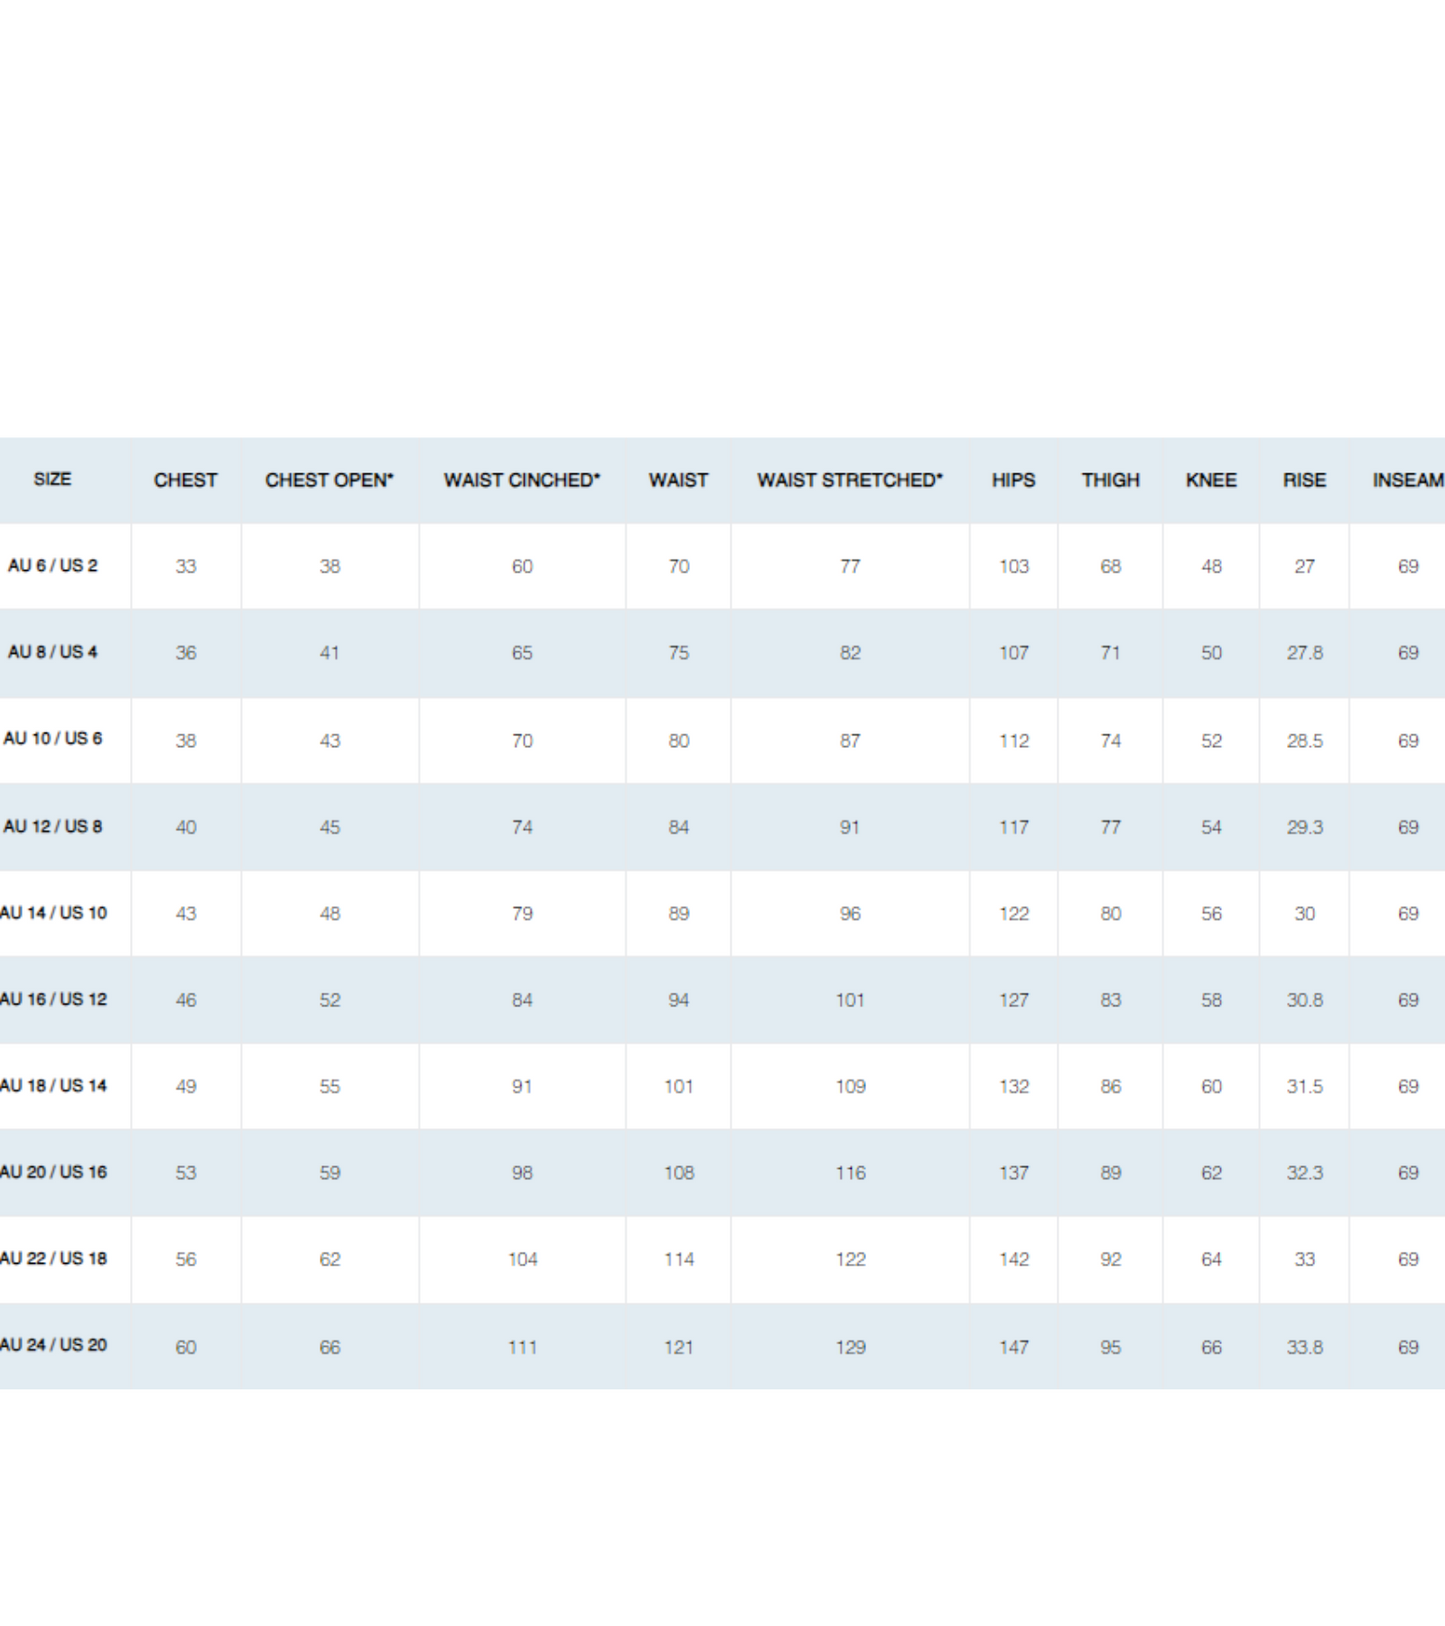Select the AU 8 / US 4 row label

[x=52, y=652]
